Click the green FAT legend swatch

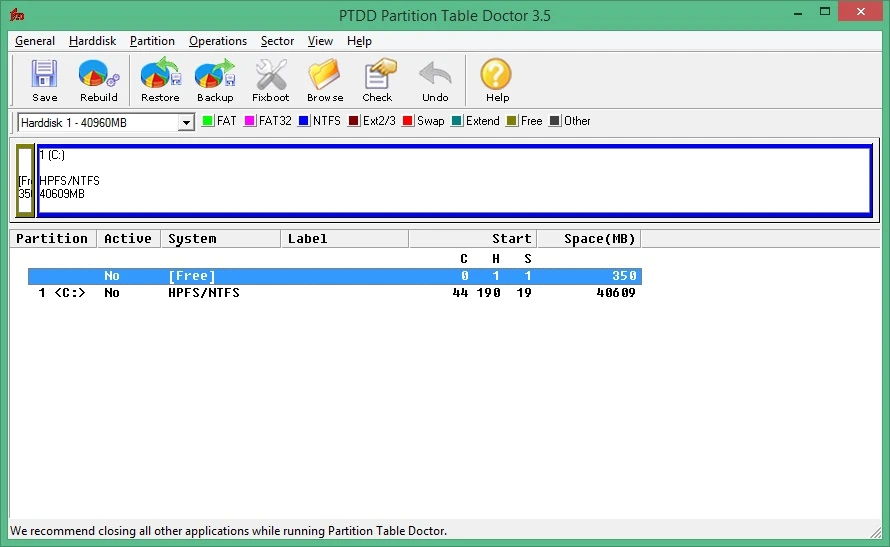pyautogui.click(x=208, y=121)
